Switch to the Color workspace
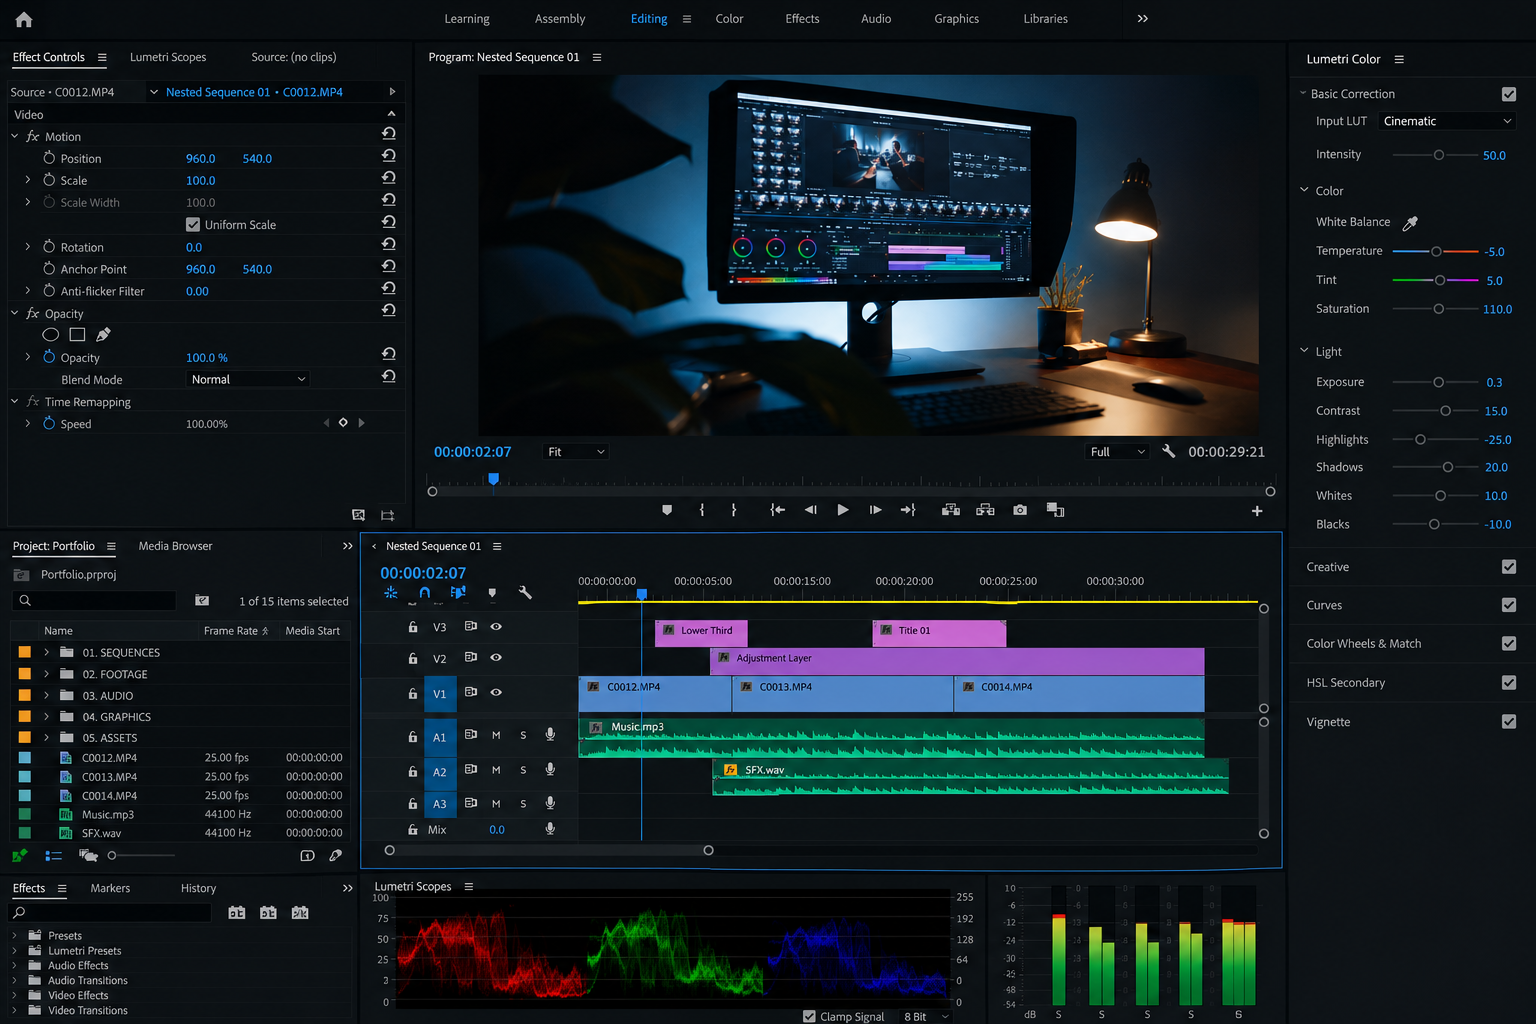The width and height of the screenshot is (1536, 1024). (729, 19)
